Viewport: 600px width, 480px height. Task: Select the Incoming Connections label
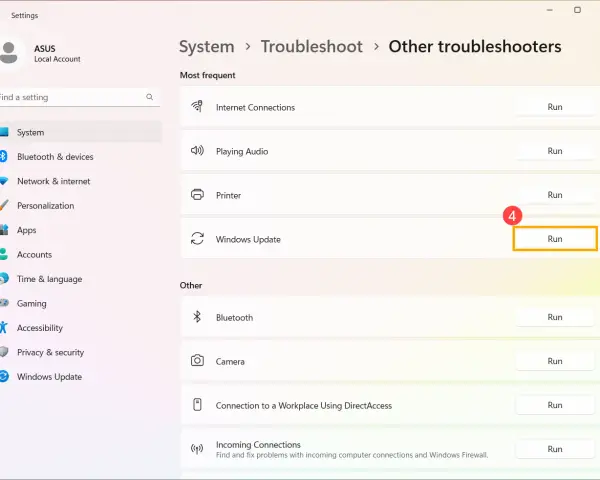(258, 445)
